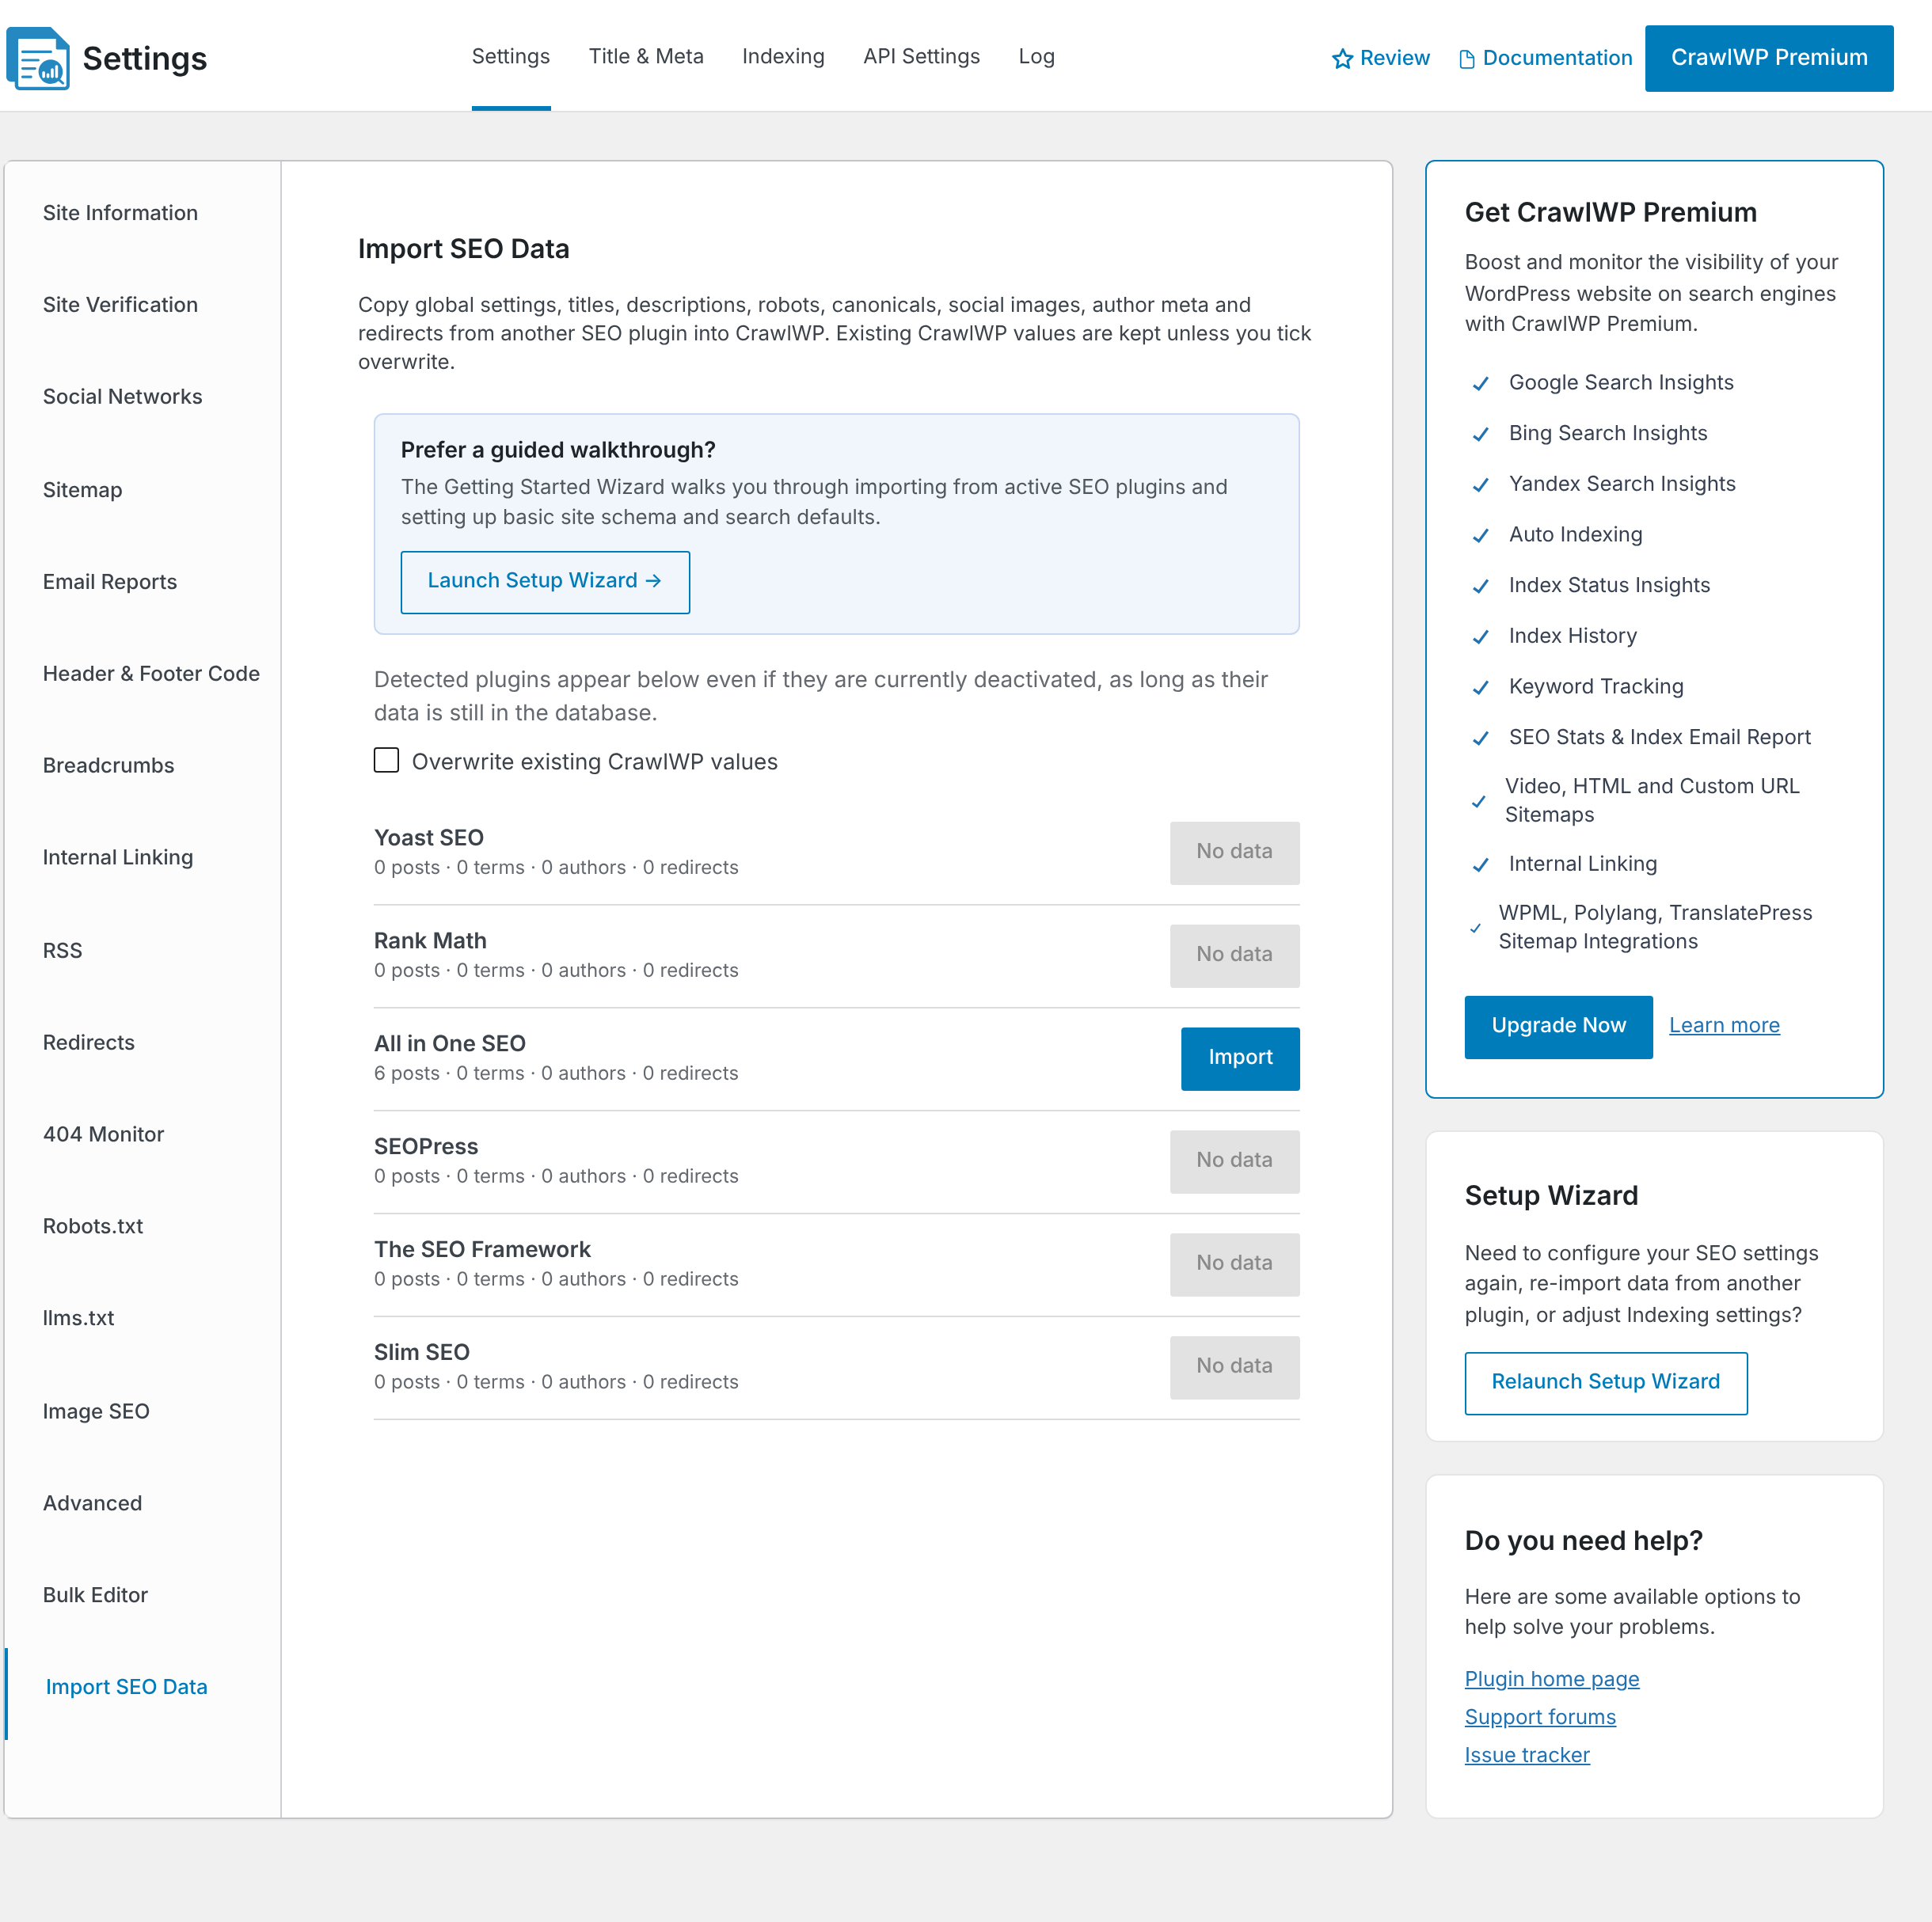This screenshot has width=1932, height=1922.
Task: Select Email Reports in sidebar
Action: 110,582
